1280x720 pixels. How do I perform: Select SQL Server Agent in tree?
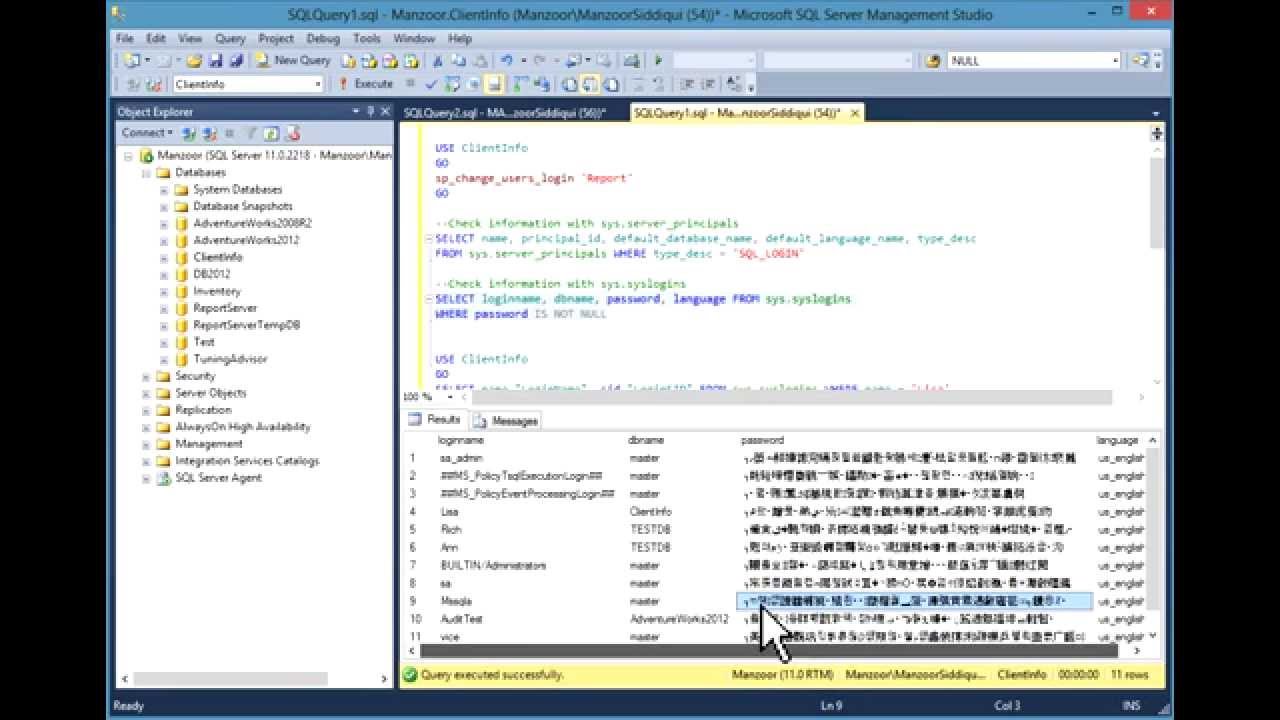click(x=218, y=478)
